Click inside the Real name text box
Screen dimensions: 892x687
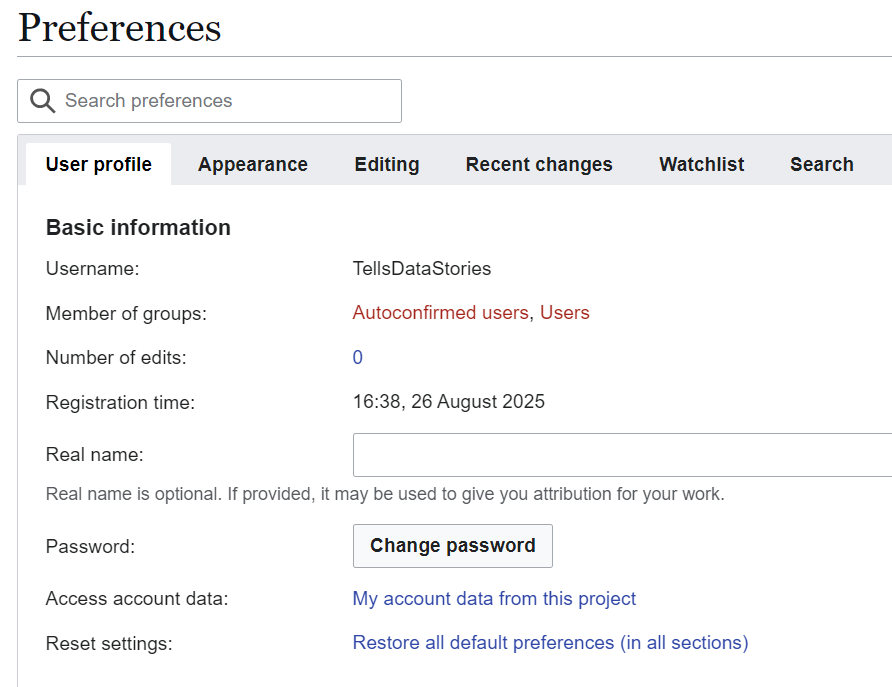tap(620, 455)
